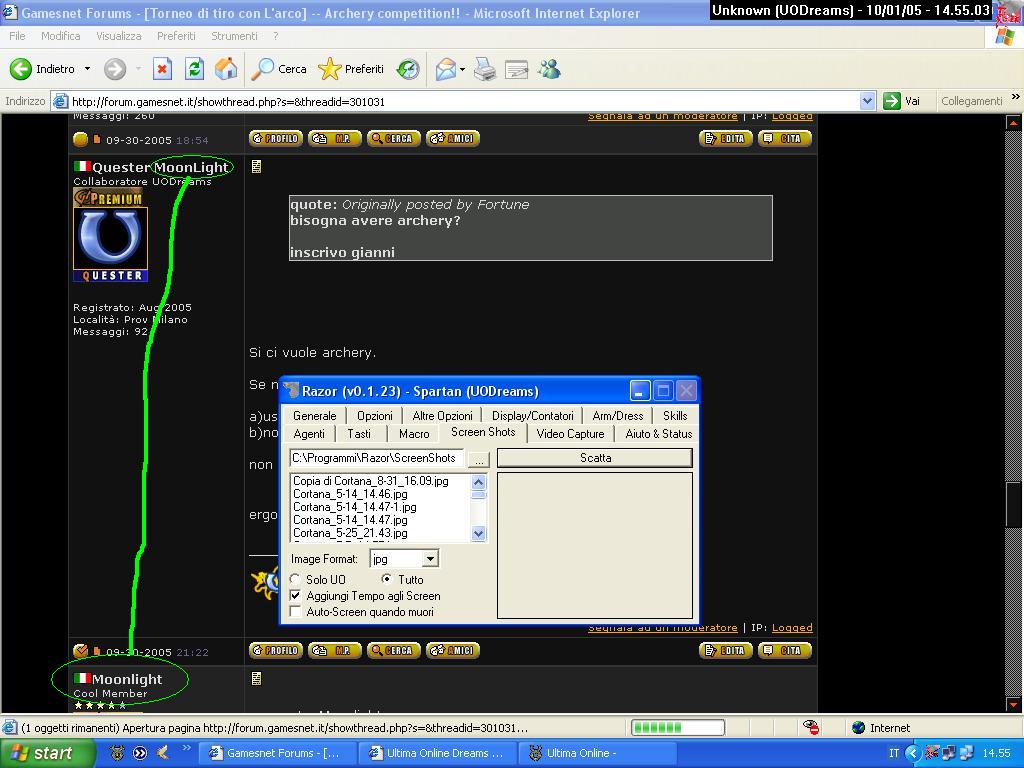
Task: Print the page with printer icon
Action: tap(485, 69)
